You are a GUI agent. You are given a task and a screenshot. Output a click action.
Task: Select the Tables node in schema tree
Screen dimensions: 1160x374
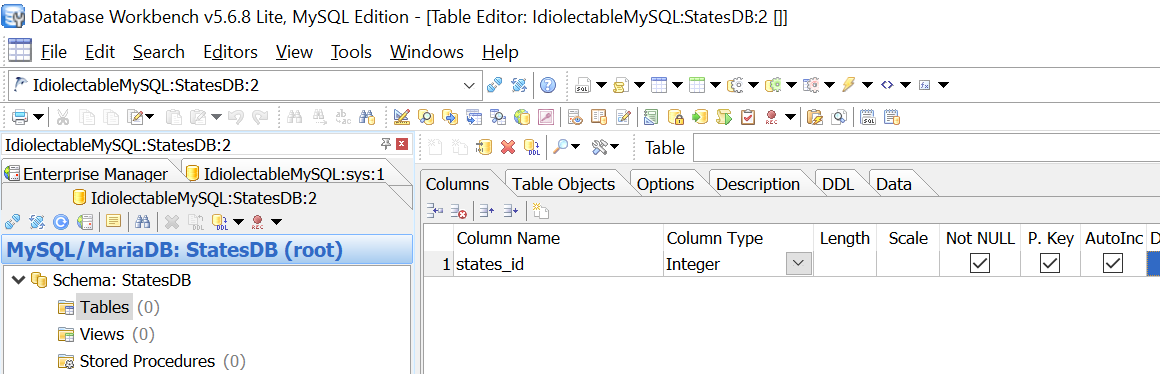tap(104, 307)
